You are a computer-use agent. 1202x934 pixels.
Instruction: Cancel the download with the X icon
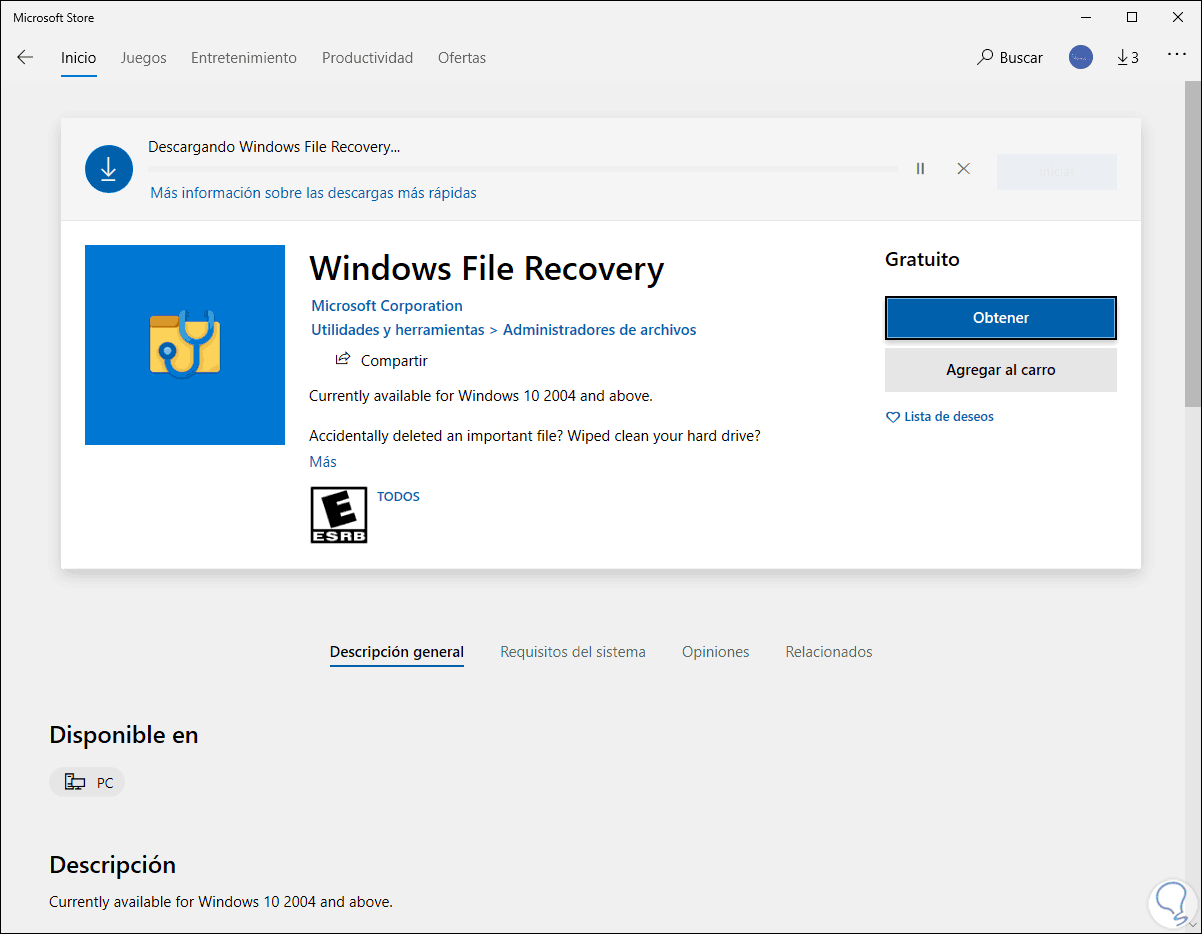(964, 169)
